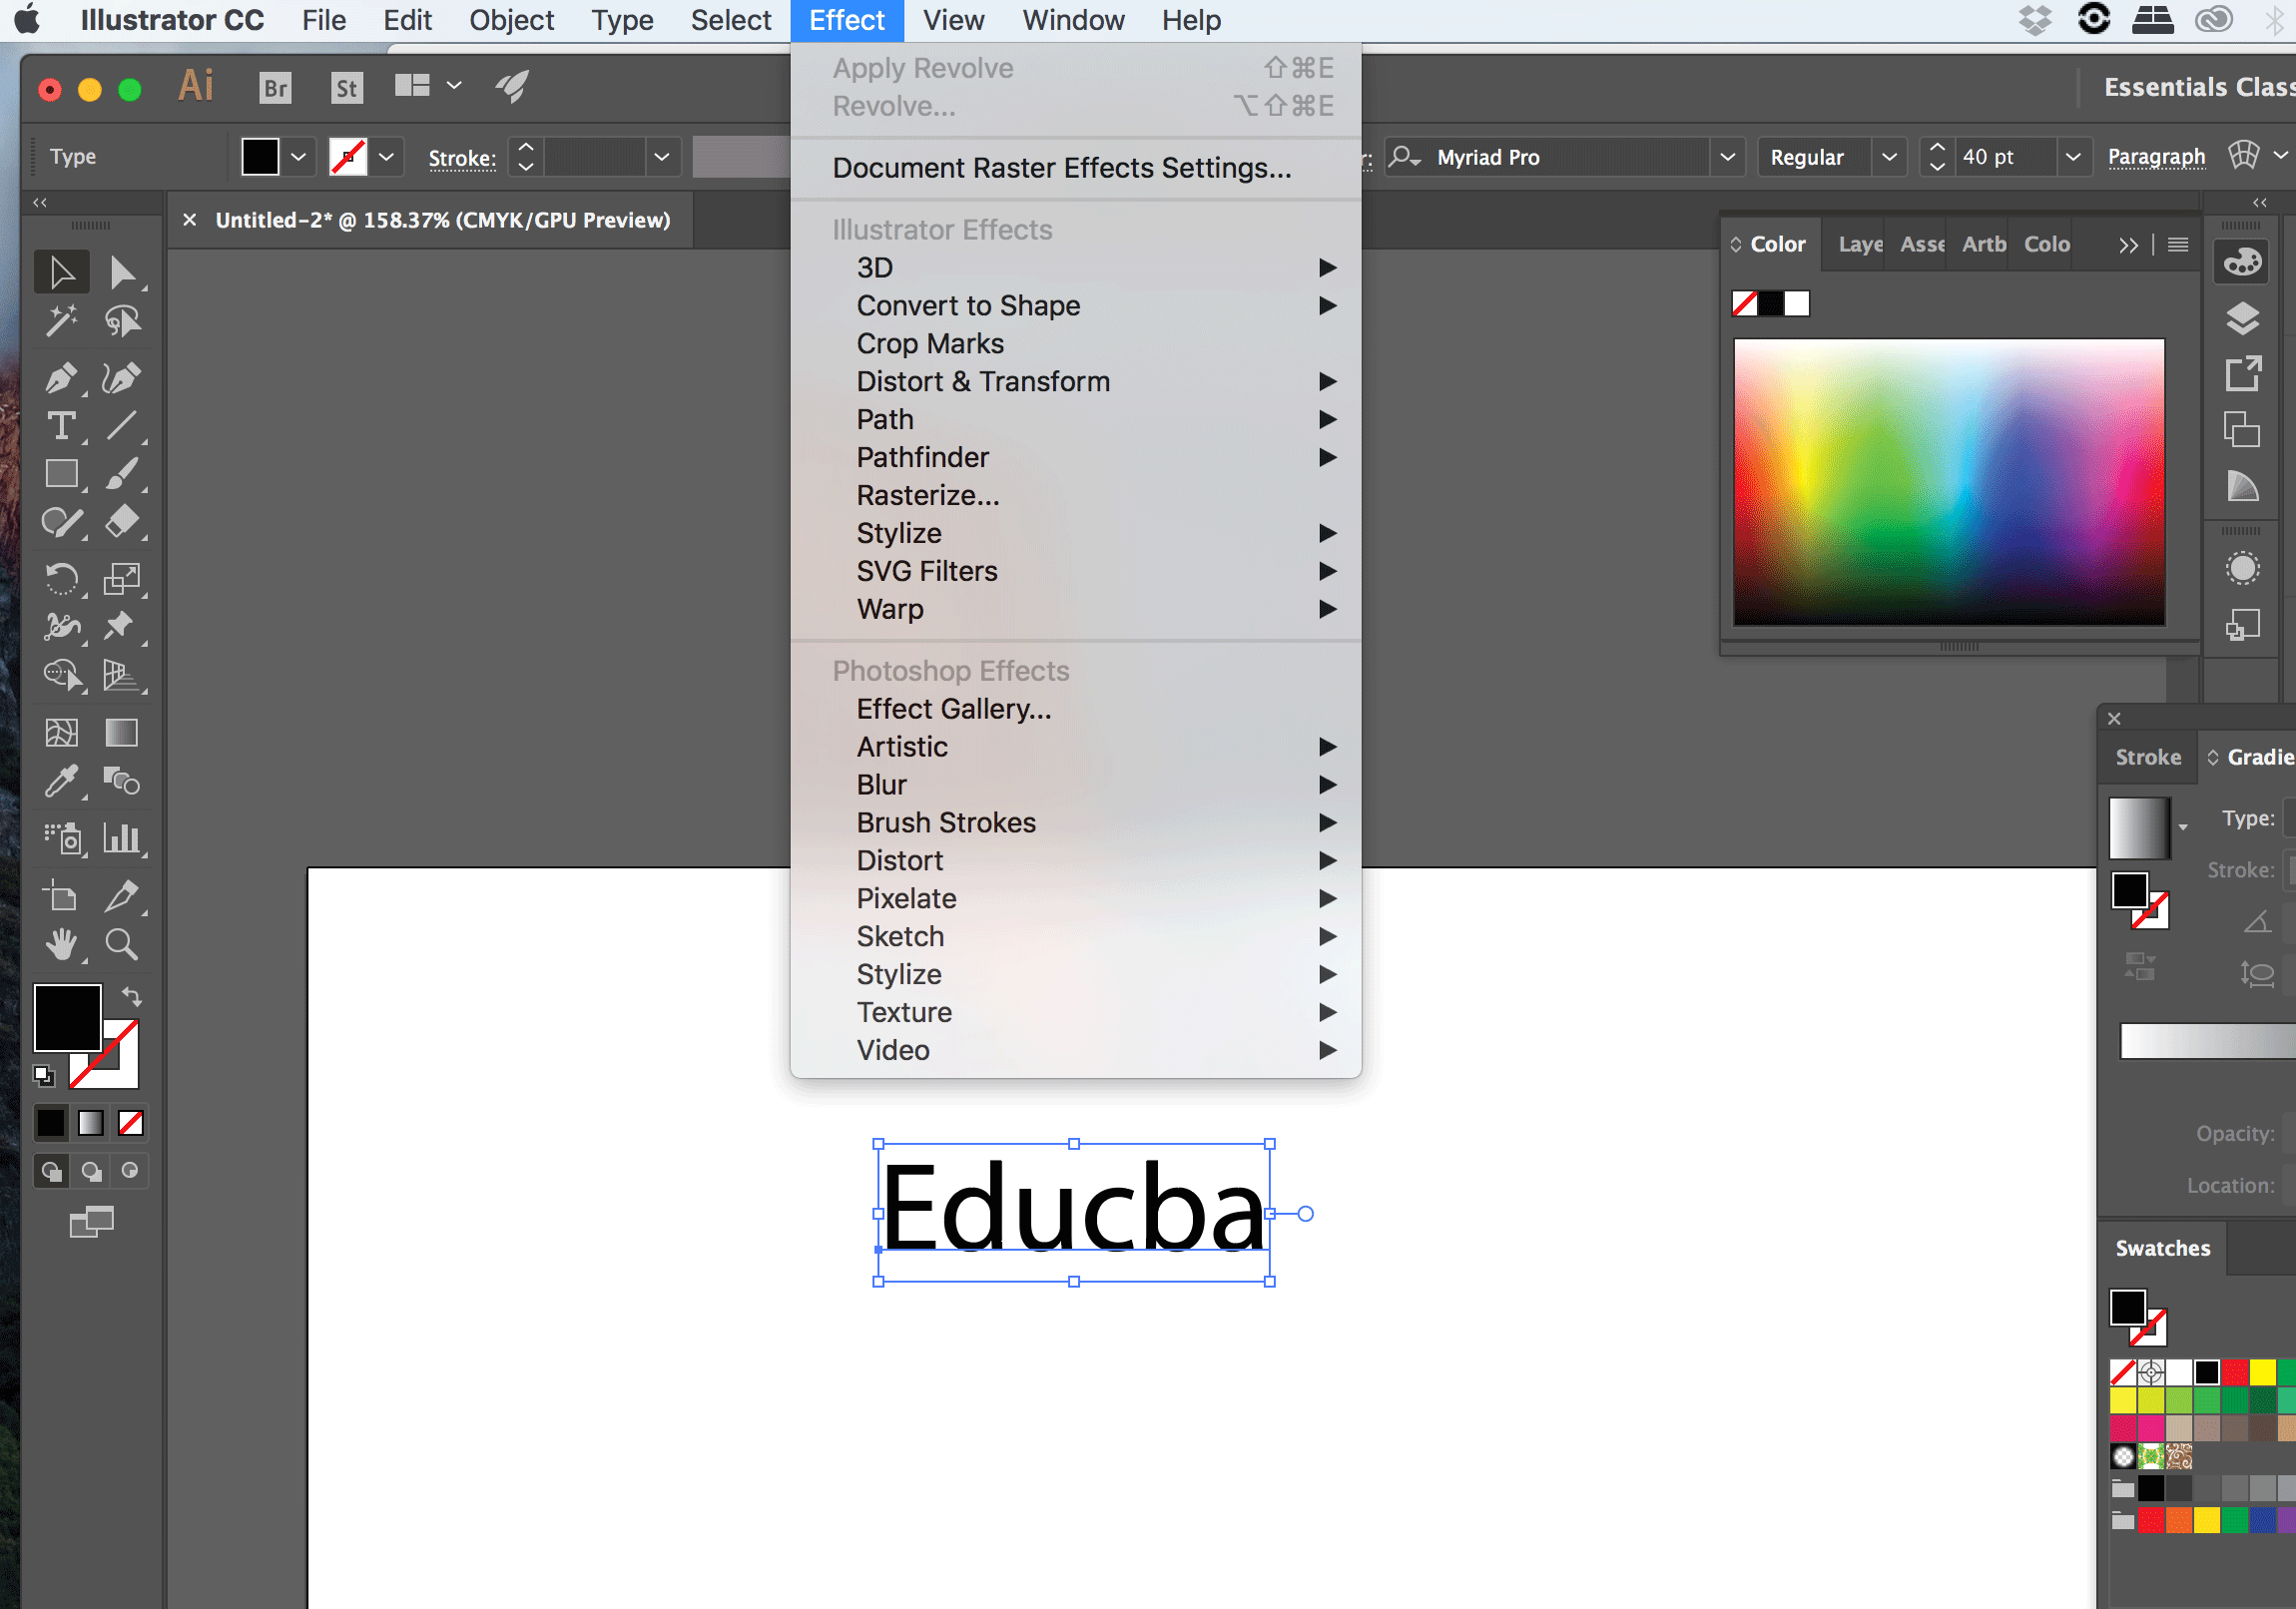
Task: Select the Eyedropper tool
Action: point(61,781)
